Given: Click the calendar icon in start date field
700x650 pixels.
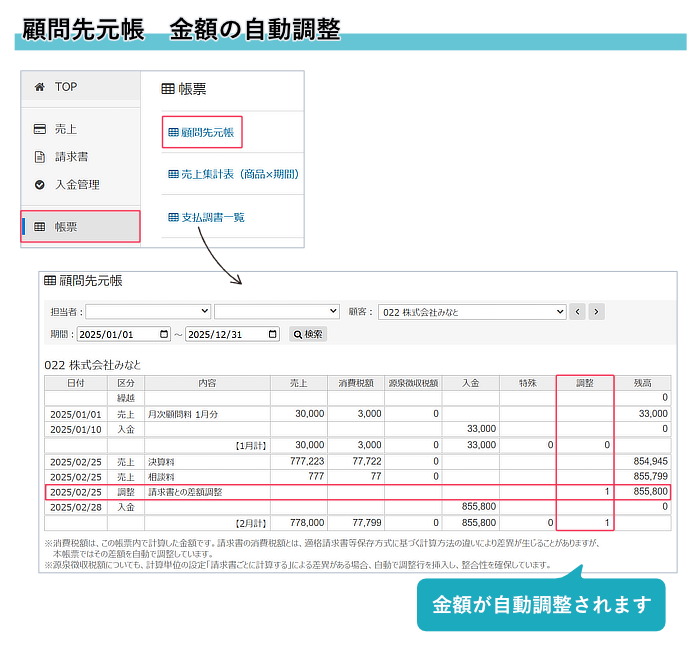Looking at the screenshot, I should pyautogui.click(x=162, y=334).
